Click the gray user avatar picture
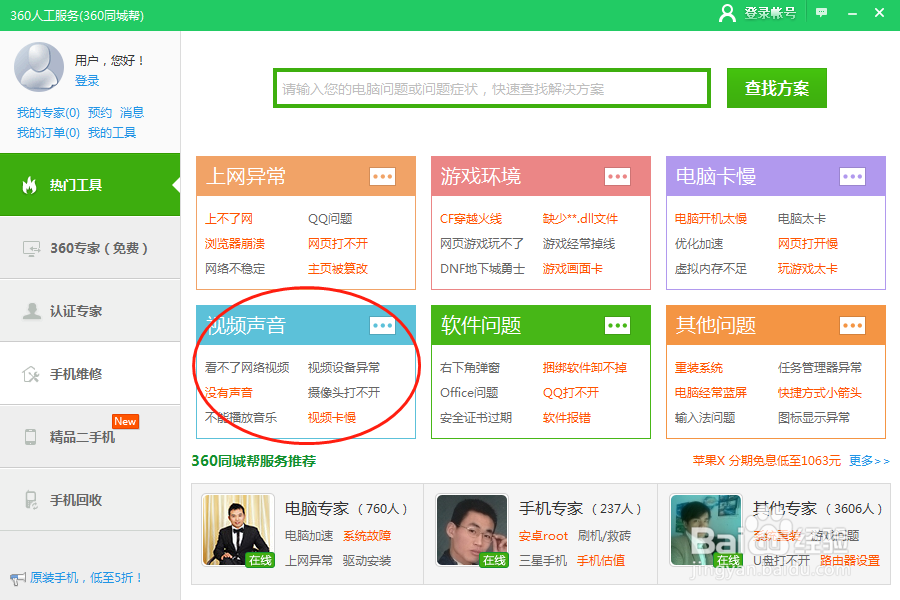The image size is (900, 600). point(39,67)
